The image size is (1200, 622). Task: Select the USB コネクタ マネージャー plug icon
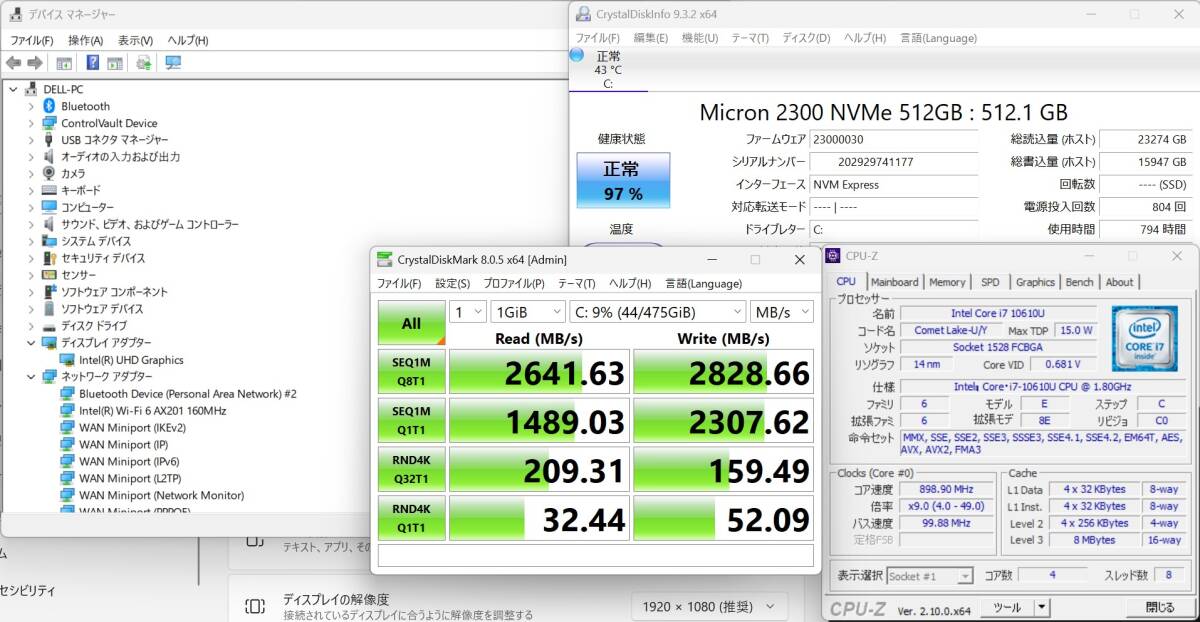tap(49, 140)
